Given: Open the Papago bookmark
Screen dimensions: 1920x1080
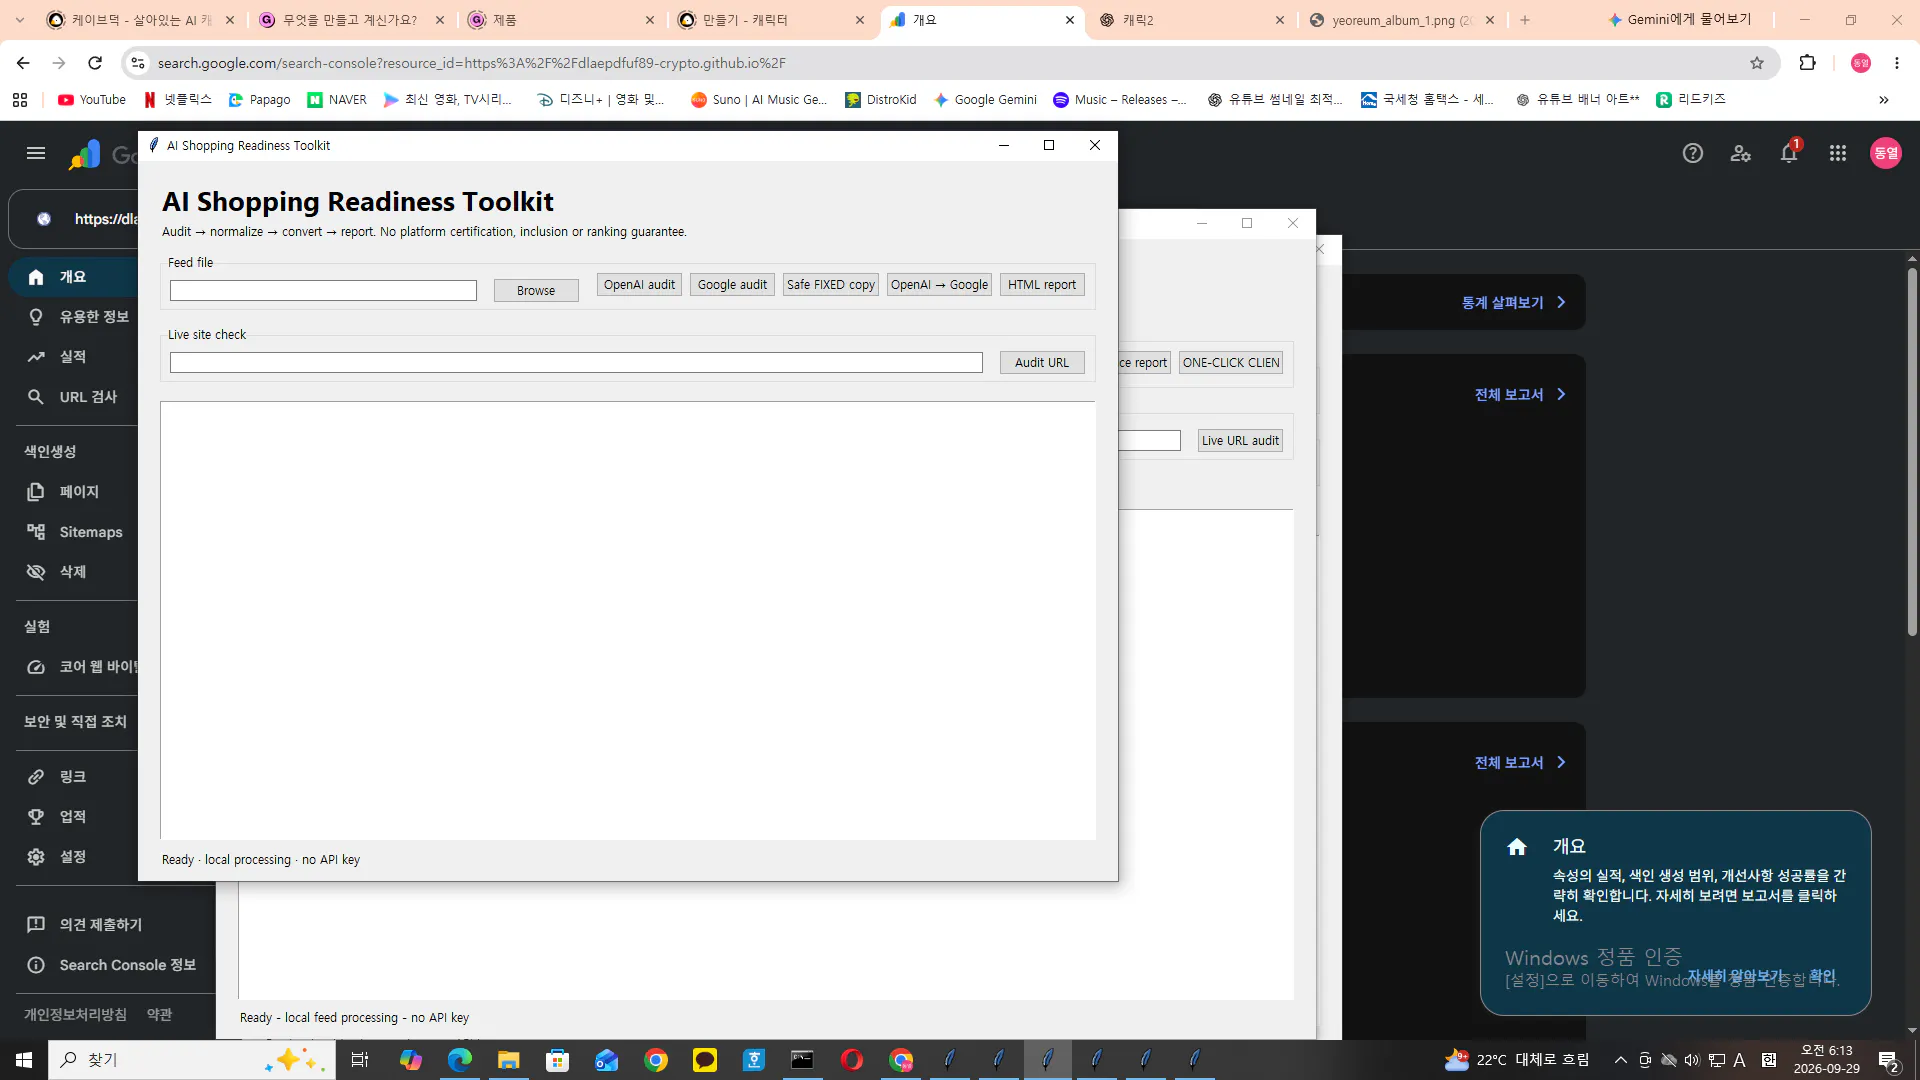Looking at the screenshot, I should (260, 100).
